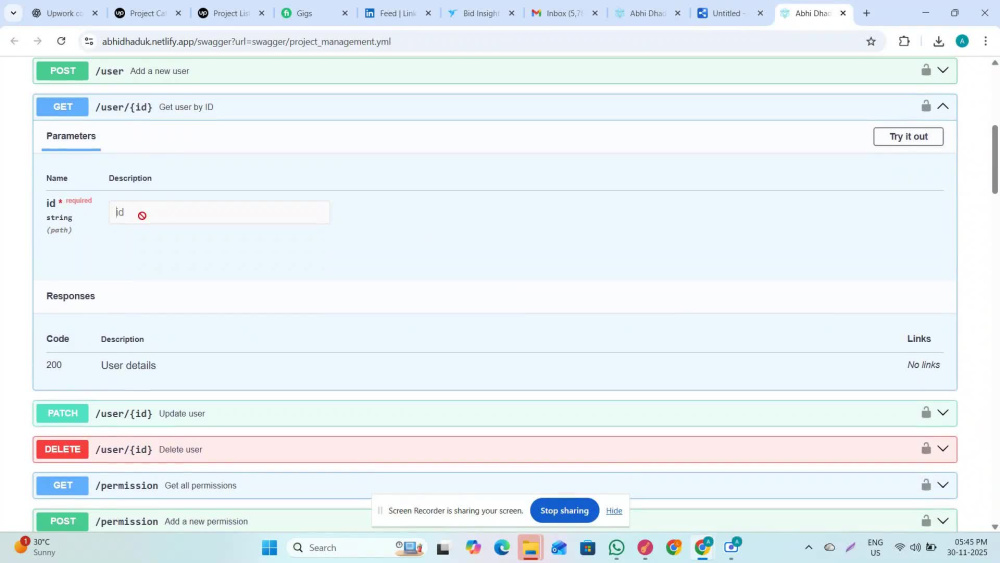The image size is (1000, 563).
Task: Select the Parameters tab
Action: coord(71,136)
